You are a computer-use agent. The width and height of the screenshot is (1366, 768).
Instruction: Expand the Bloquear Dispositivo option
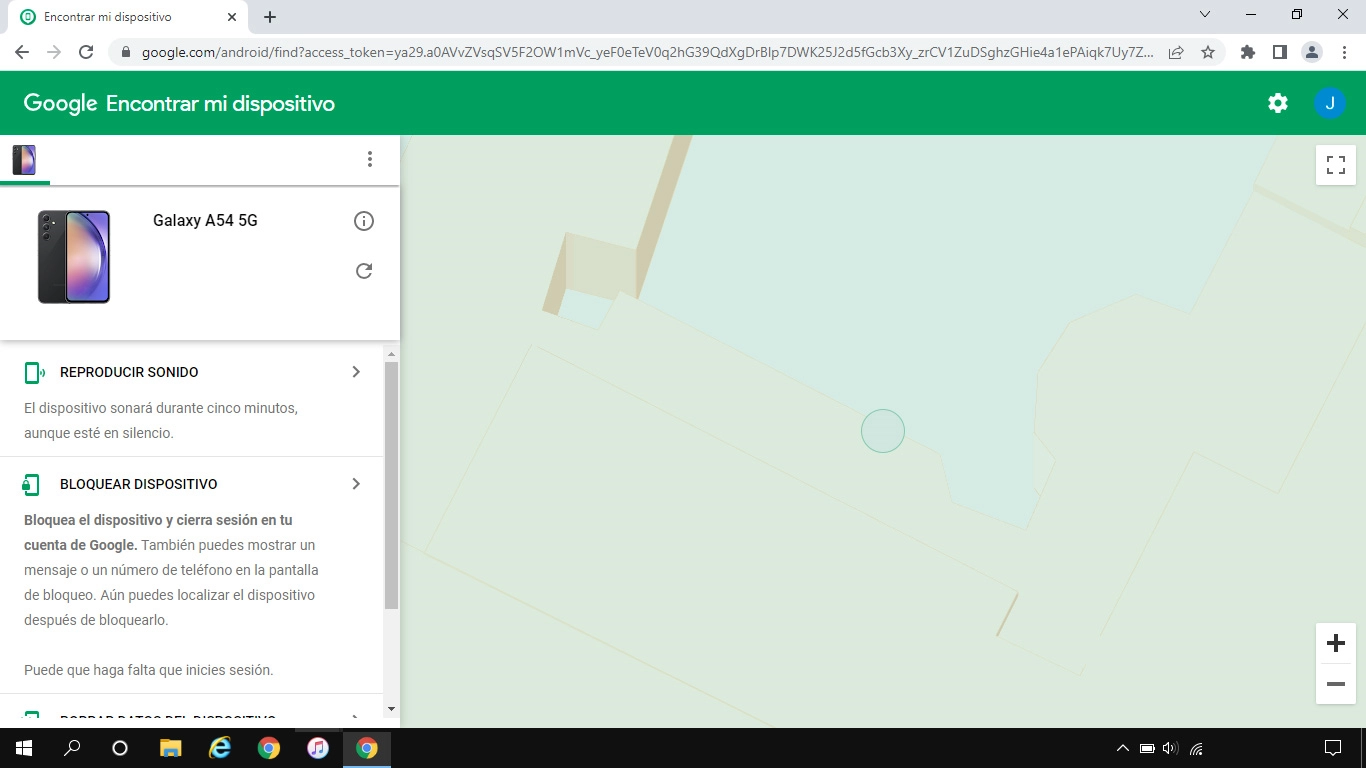pos(356,484)
